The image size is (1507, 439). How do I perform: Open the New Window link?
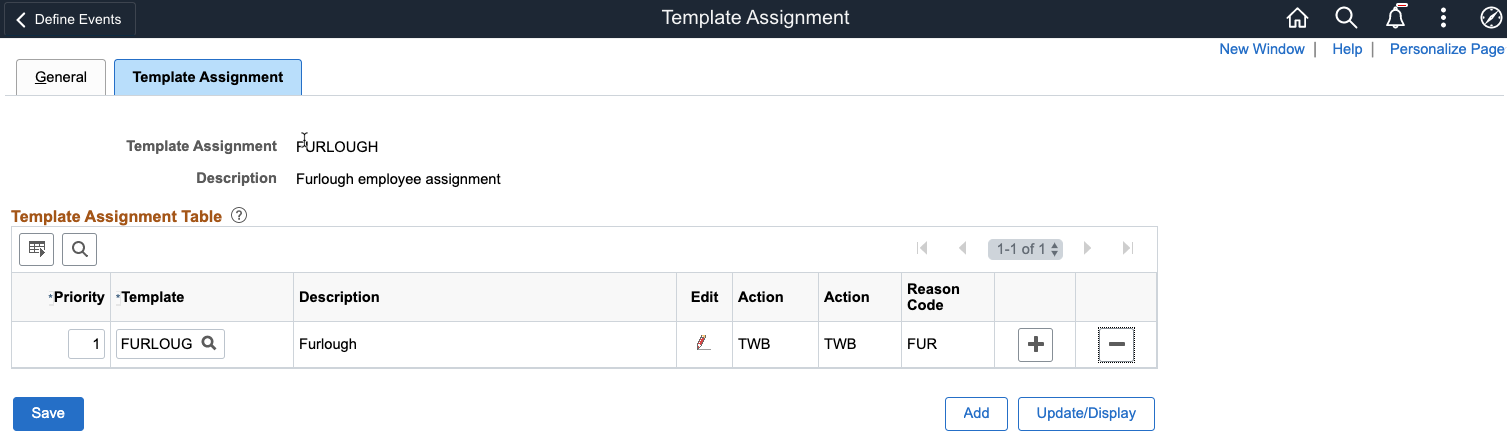1261,49
